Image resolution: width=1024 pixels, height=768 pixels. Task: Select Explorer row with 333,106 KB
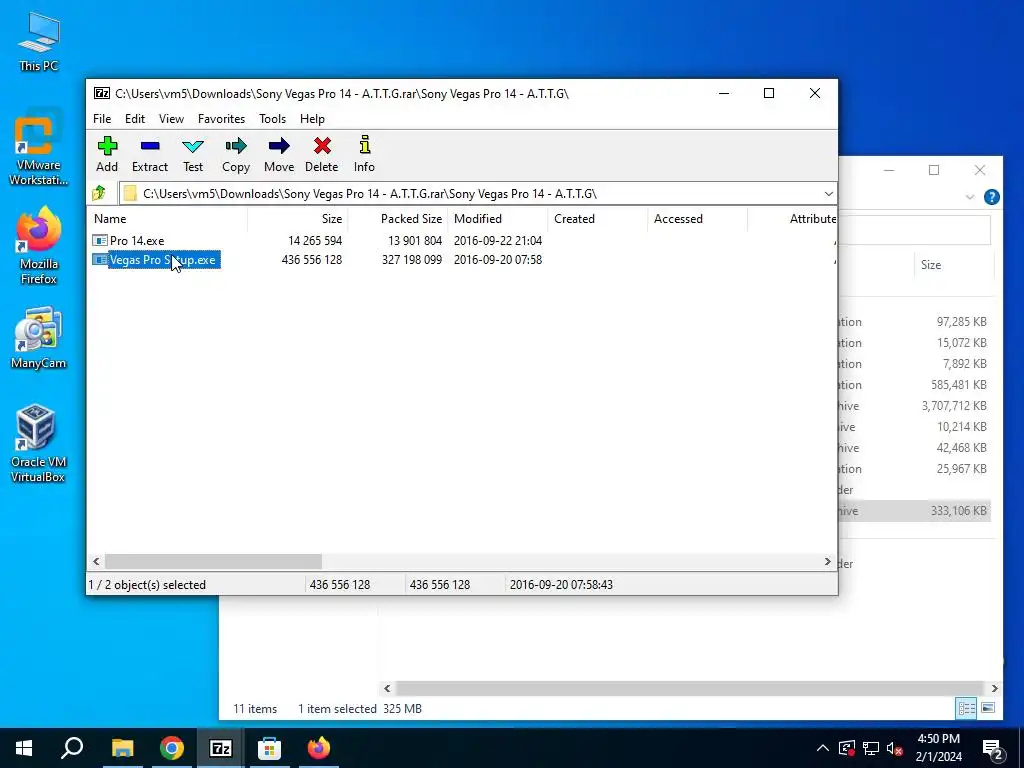pyautogui.click(x=915, y=511)
